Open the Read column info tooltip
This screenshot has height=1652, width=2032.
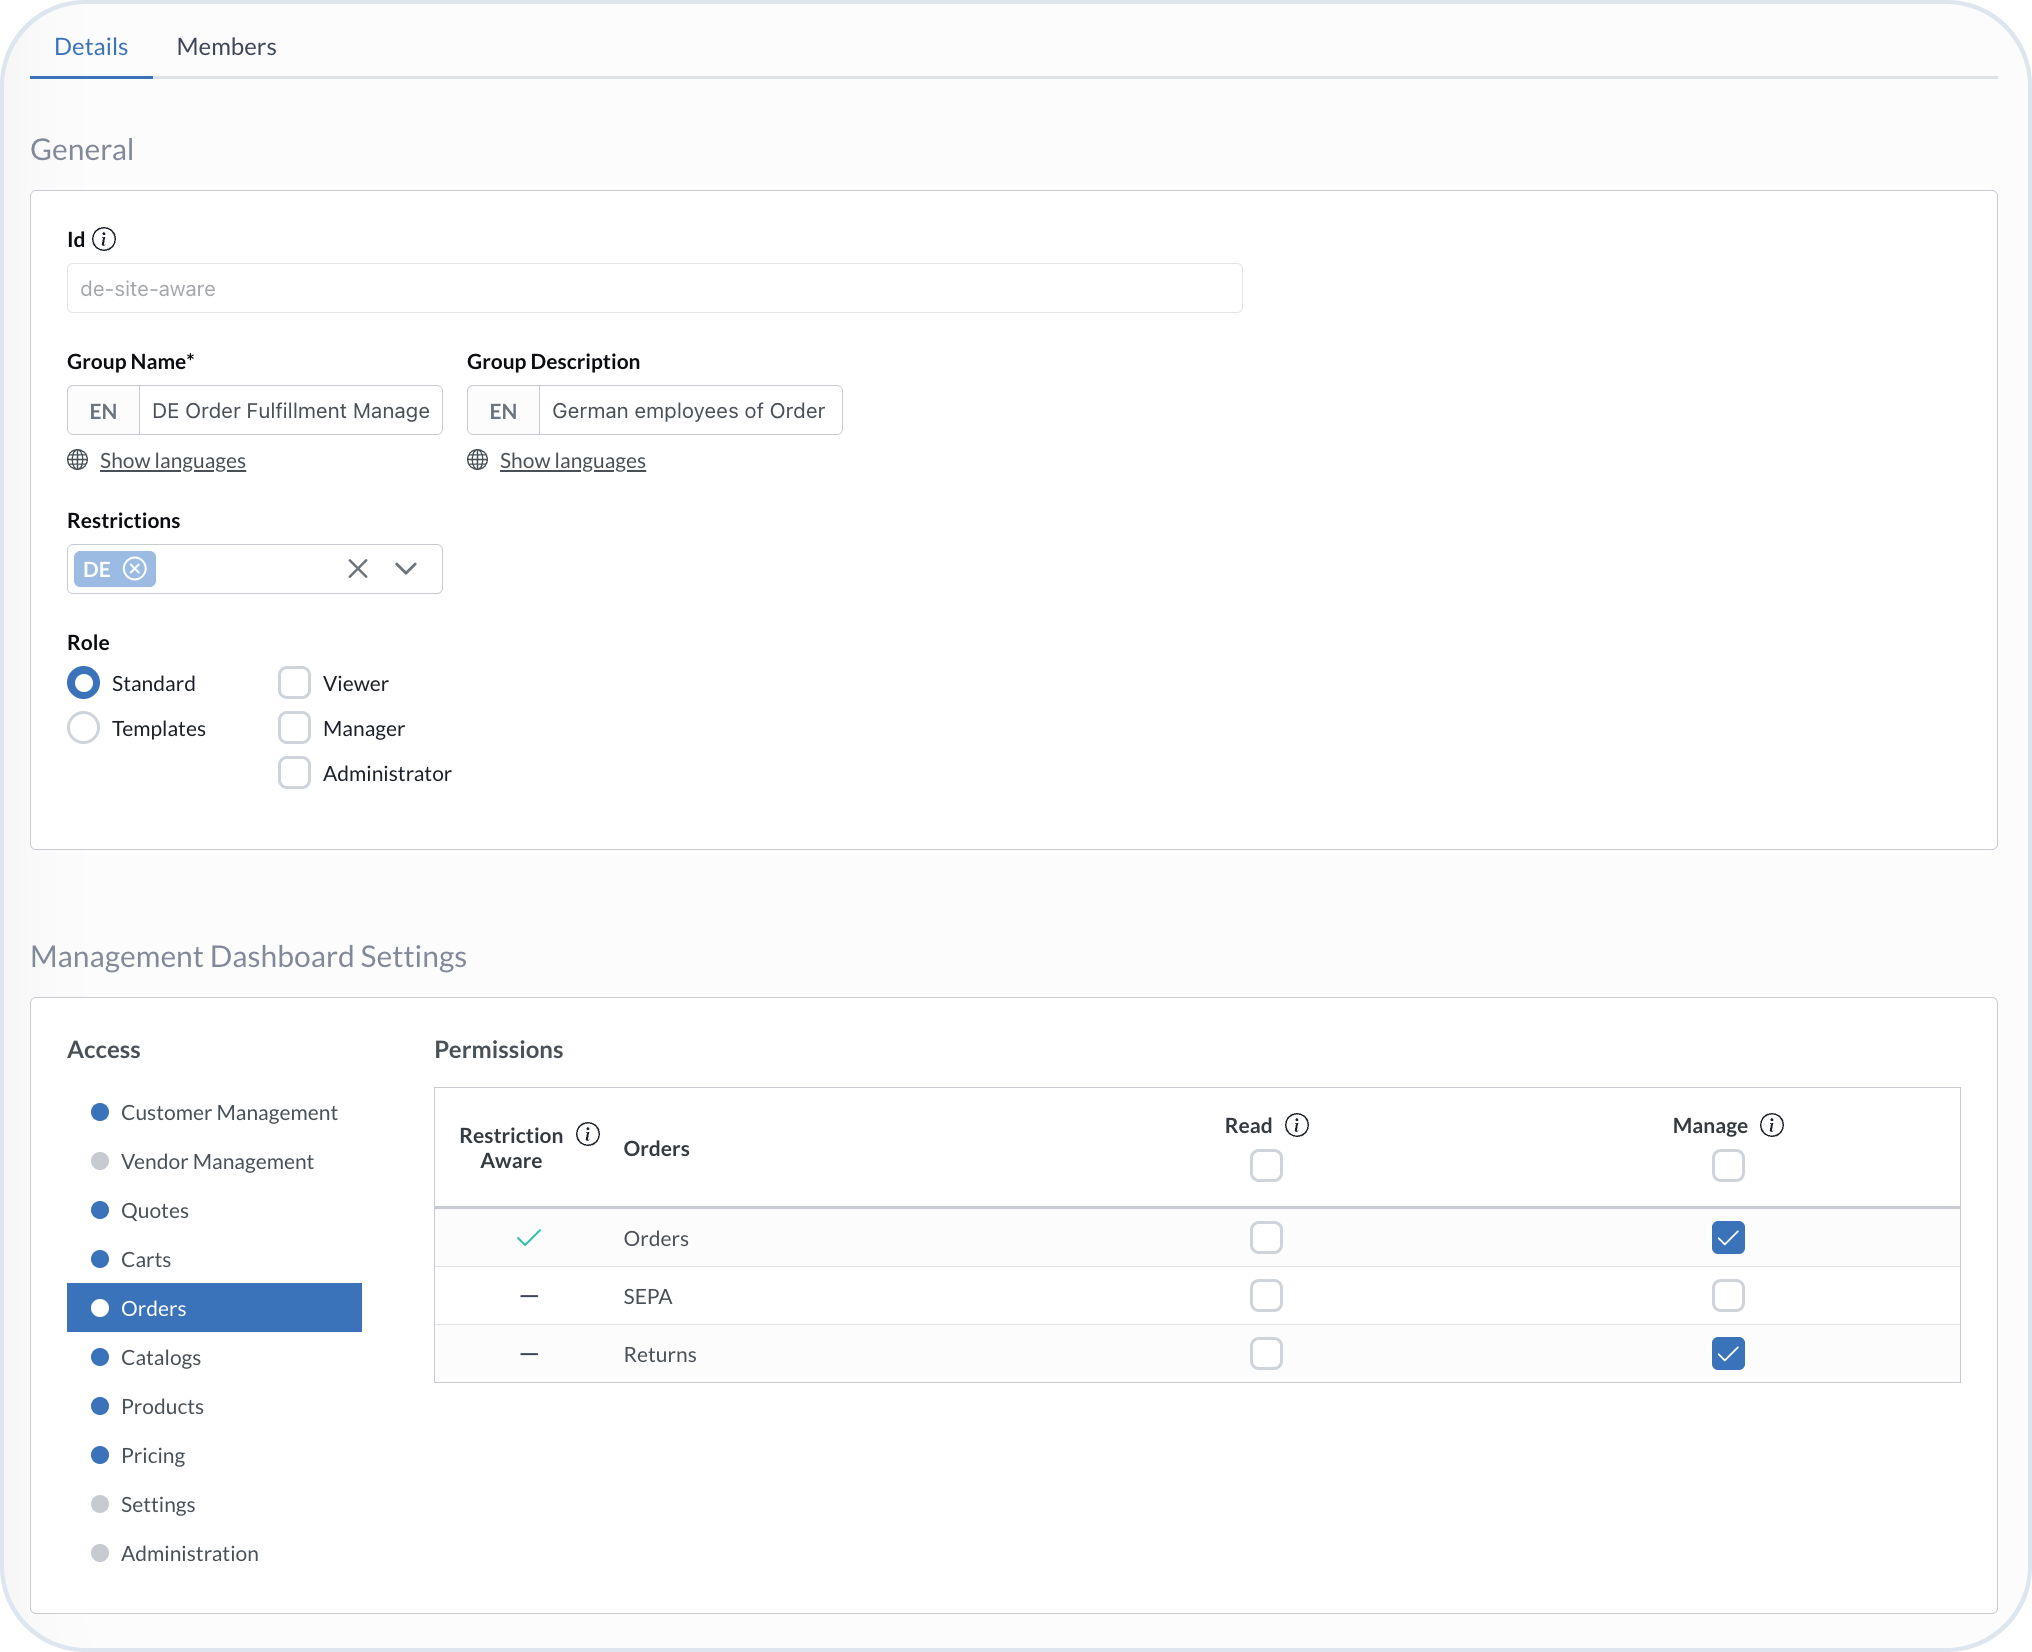1298,1124
